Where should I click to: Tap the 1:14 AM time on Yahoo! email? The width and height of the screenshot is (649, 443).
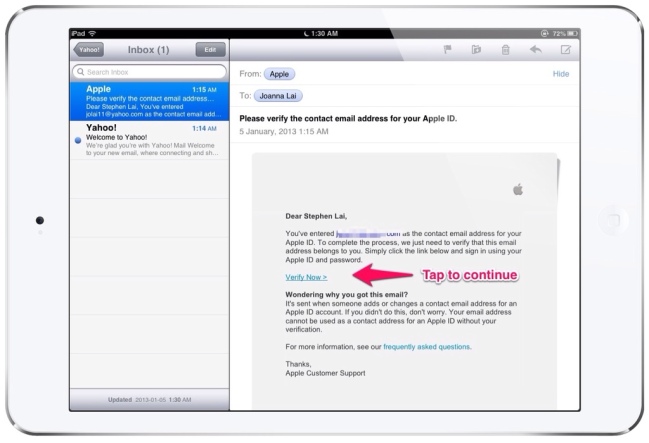tap(204, 129)
